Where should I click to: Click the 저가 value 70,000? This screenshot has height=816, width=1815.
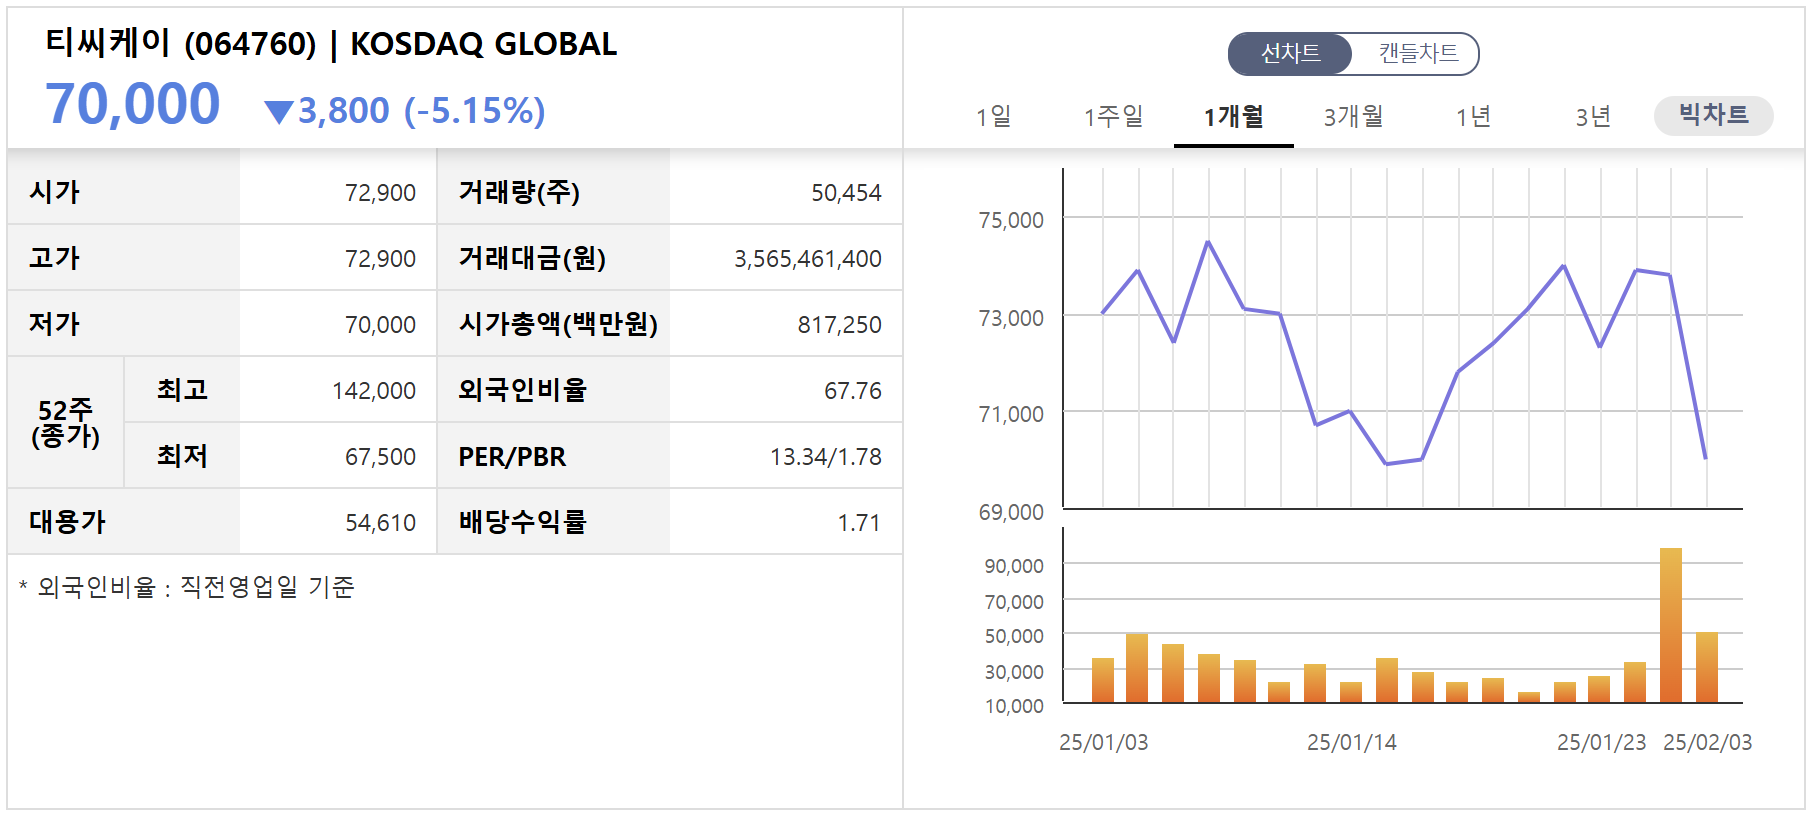click(x=380, y=325)
